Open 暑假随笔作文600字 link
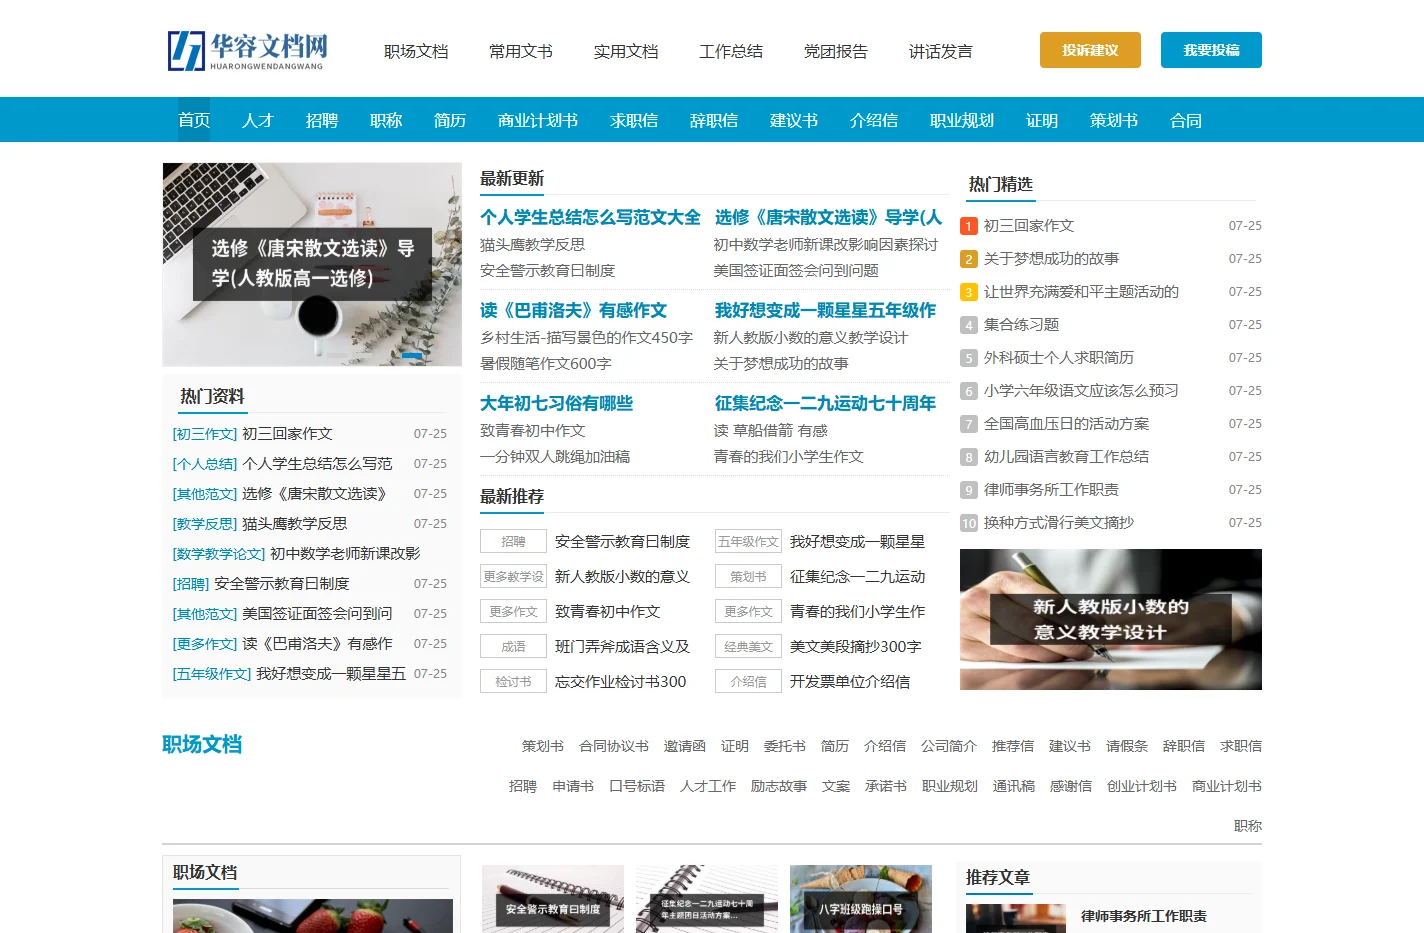Image resolution: width=1424 pixels, height=933 pixels. [546, 363]
